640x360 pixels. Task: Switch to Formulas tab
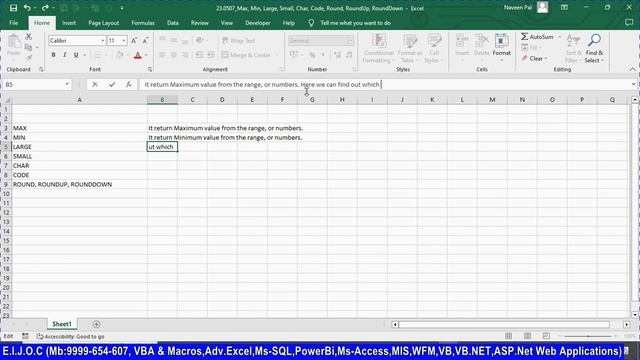coord(143,23)
